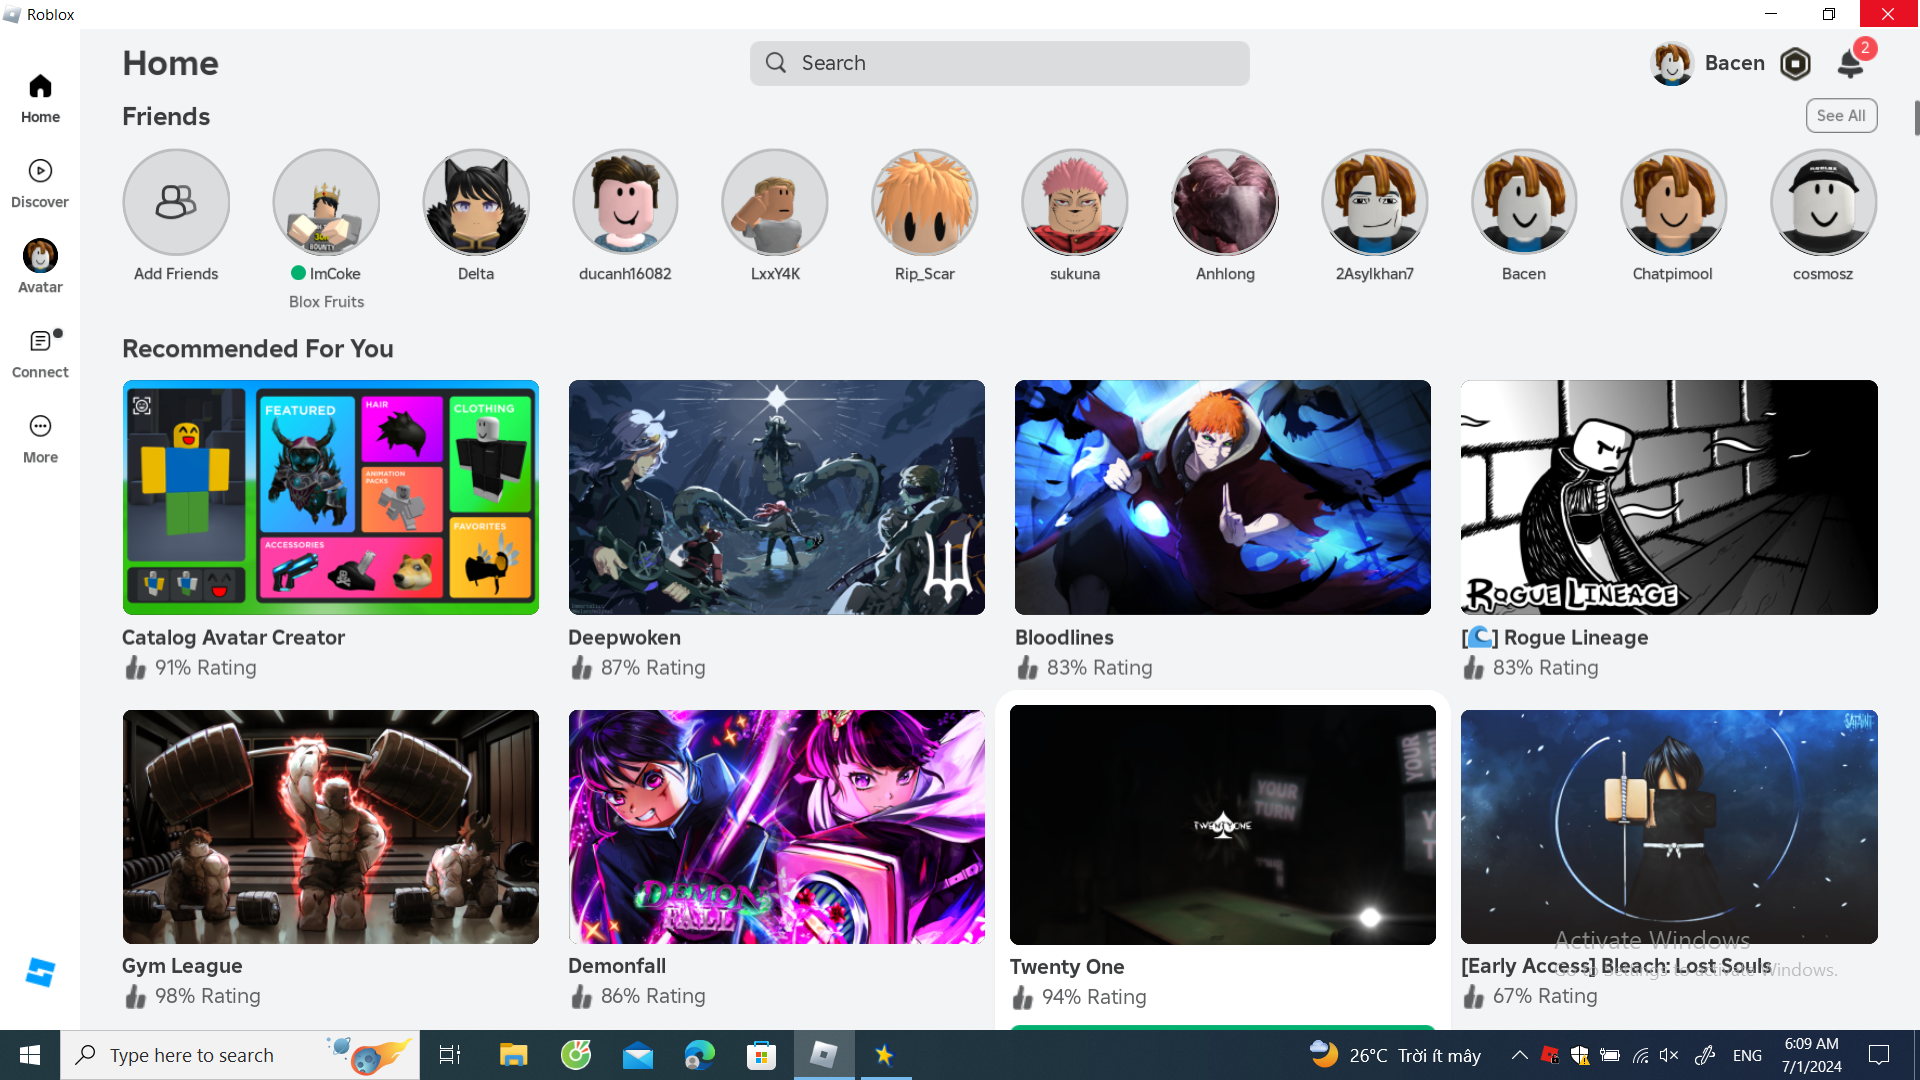Click the "94% Rating" text under Twenty One
Image resolution: width=1920 pixels, height=1080 pixels.
click(x=1094, y=997)
